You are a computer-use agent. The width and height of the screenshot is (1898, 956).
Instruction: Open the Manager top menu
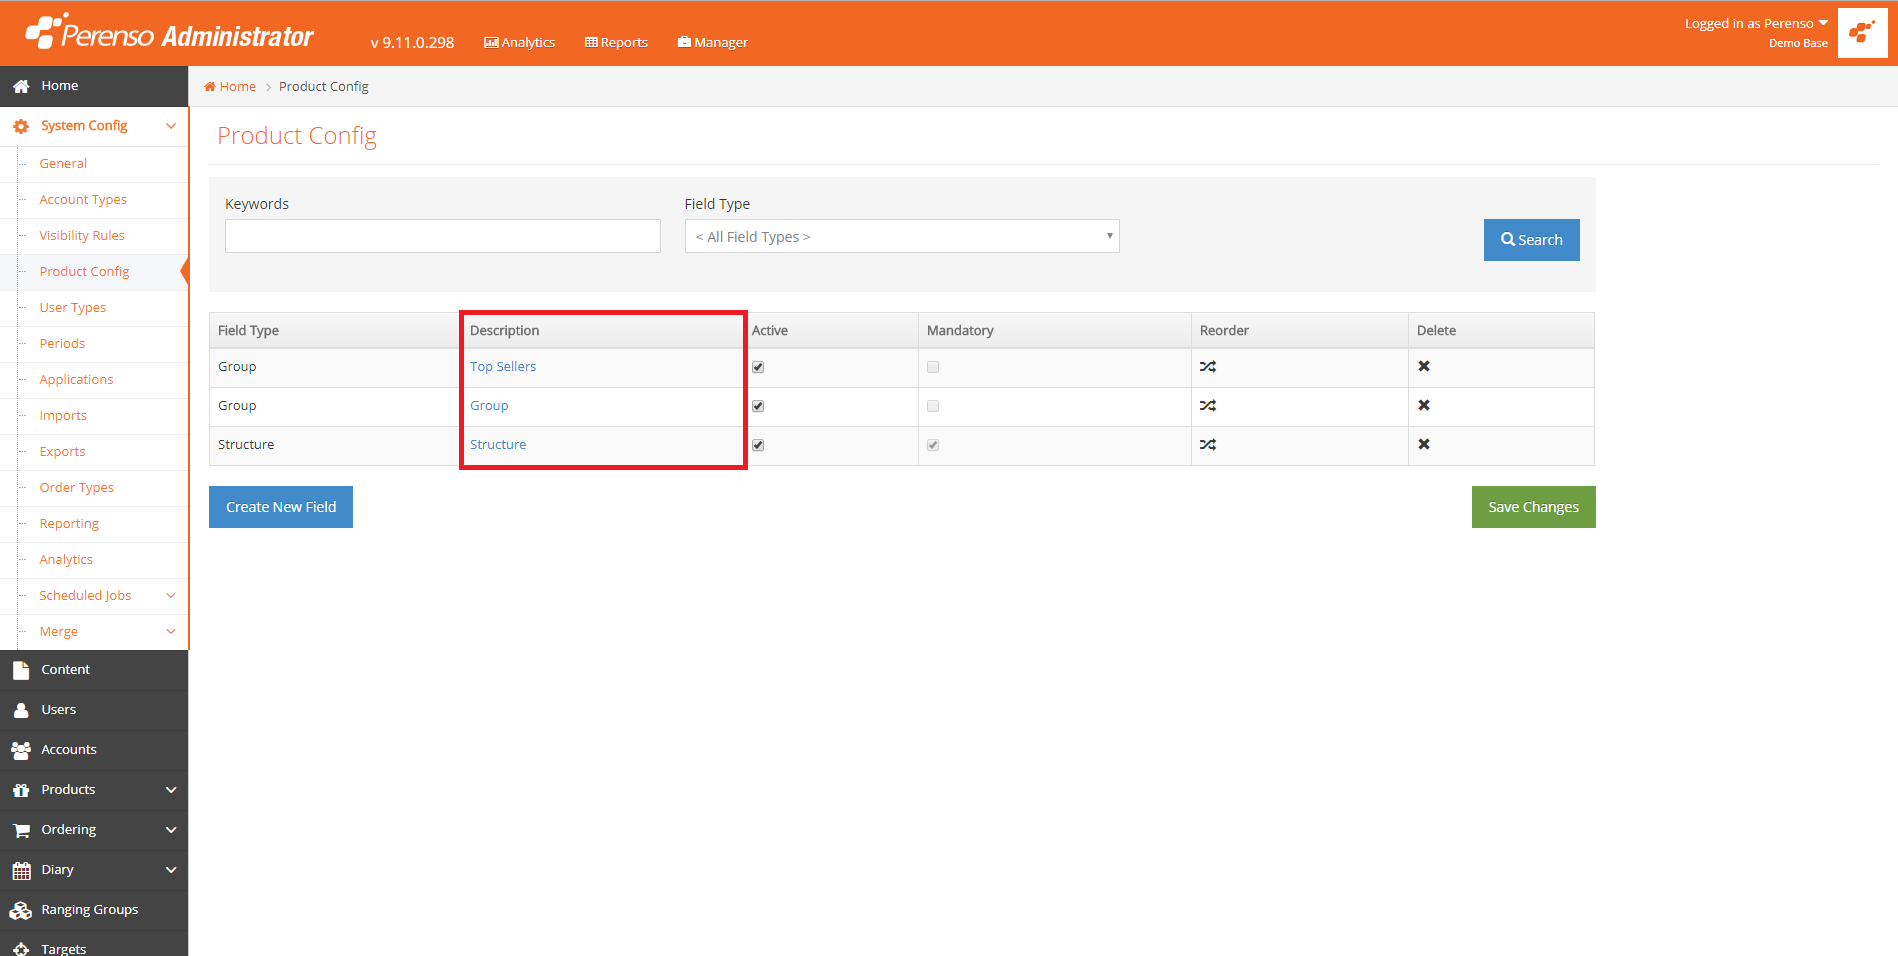[x=712, y=42]
